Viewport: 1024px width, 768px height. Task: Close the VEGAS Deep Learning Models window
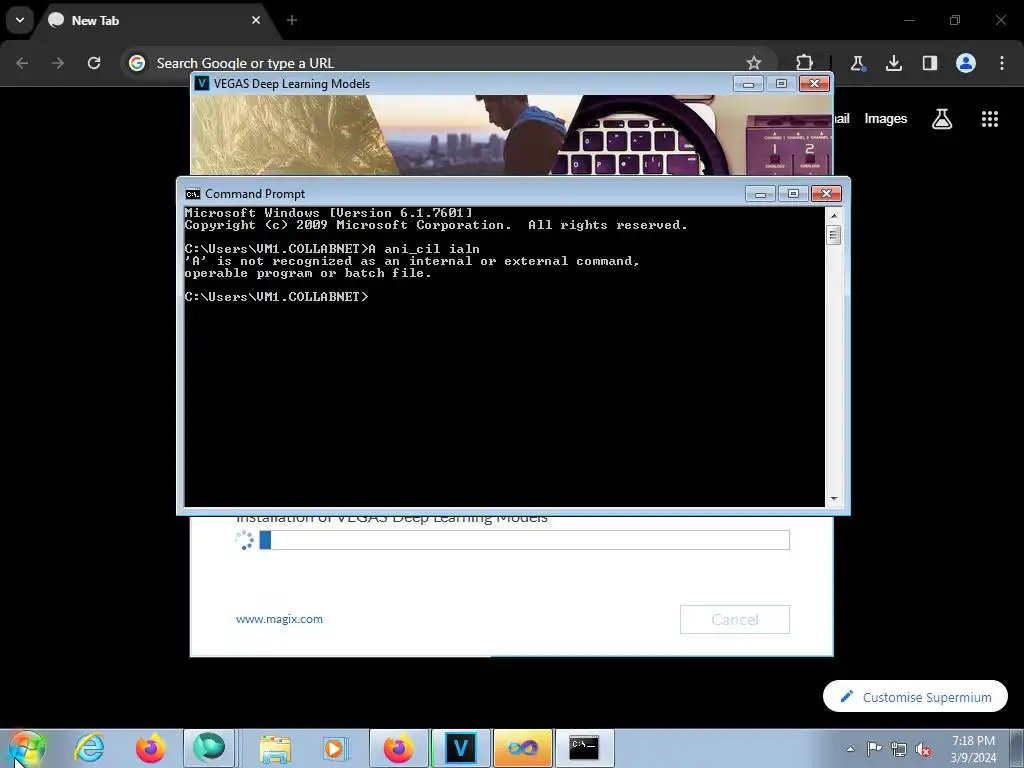pyautogui.click(x=814, y=84)
